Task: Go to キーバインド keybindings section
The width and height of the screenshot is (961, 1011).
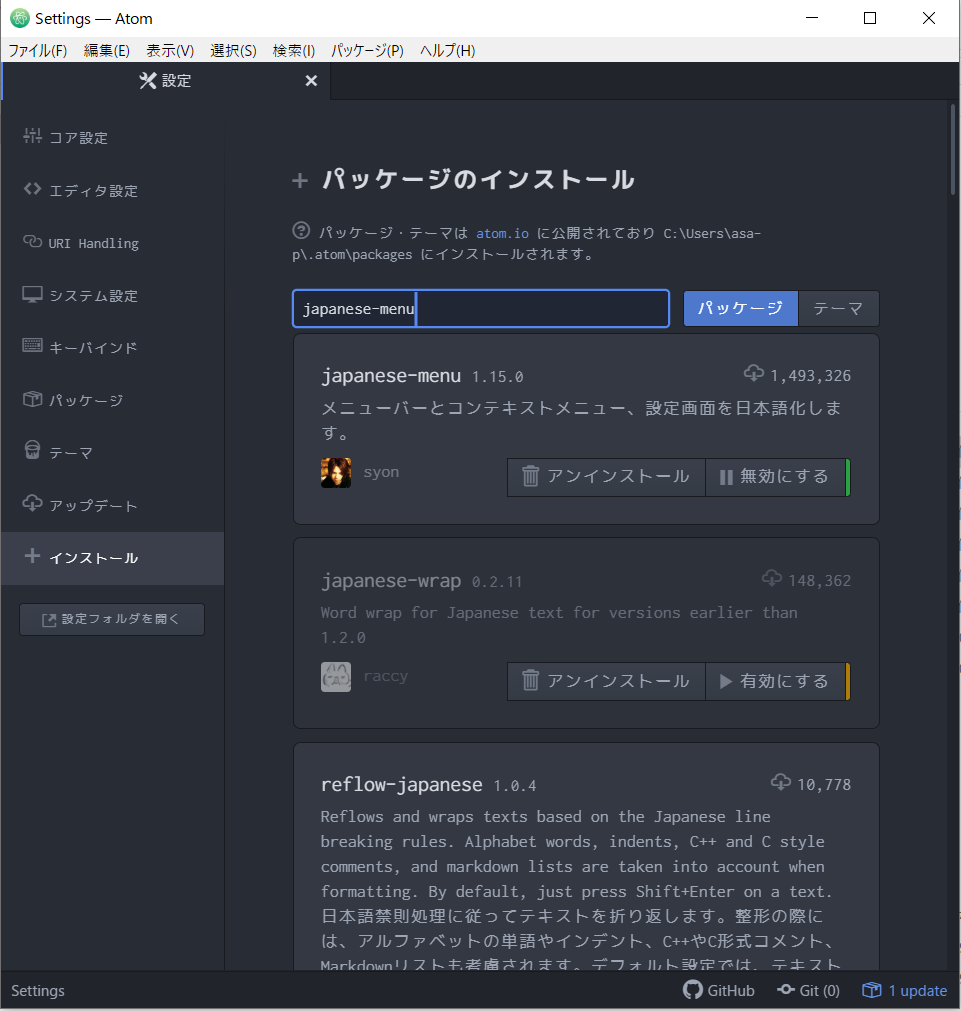Action: click(93, 348)
